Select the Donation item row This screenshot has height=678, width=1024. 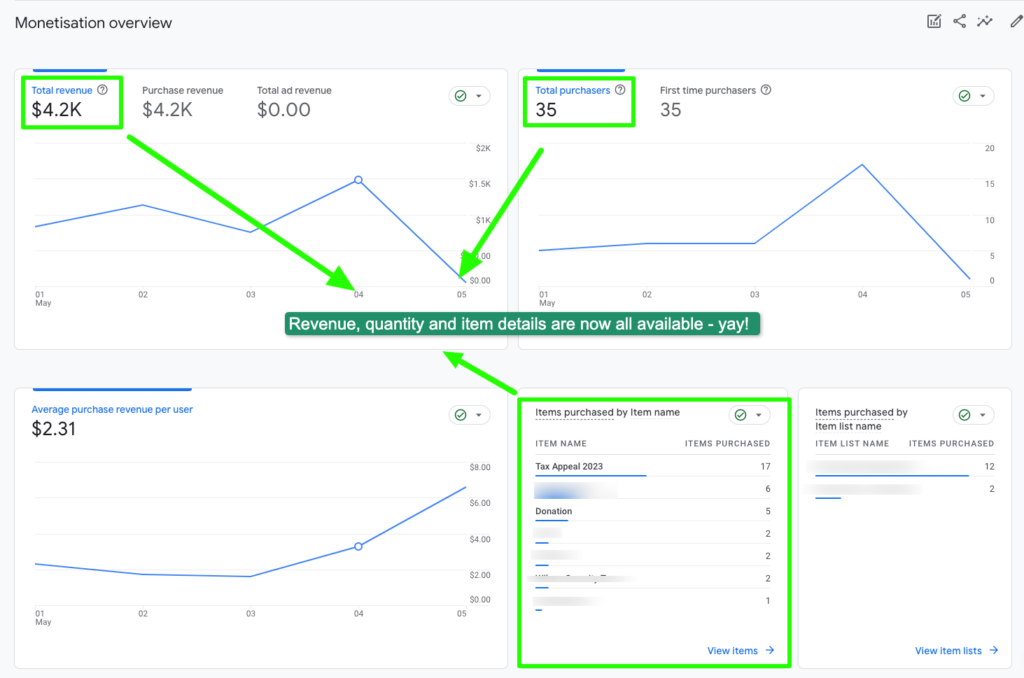(x=552, y=510)
